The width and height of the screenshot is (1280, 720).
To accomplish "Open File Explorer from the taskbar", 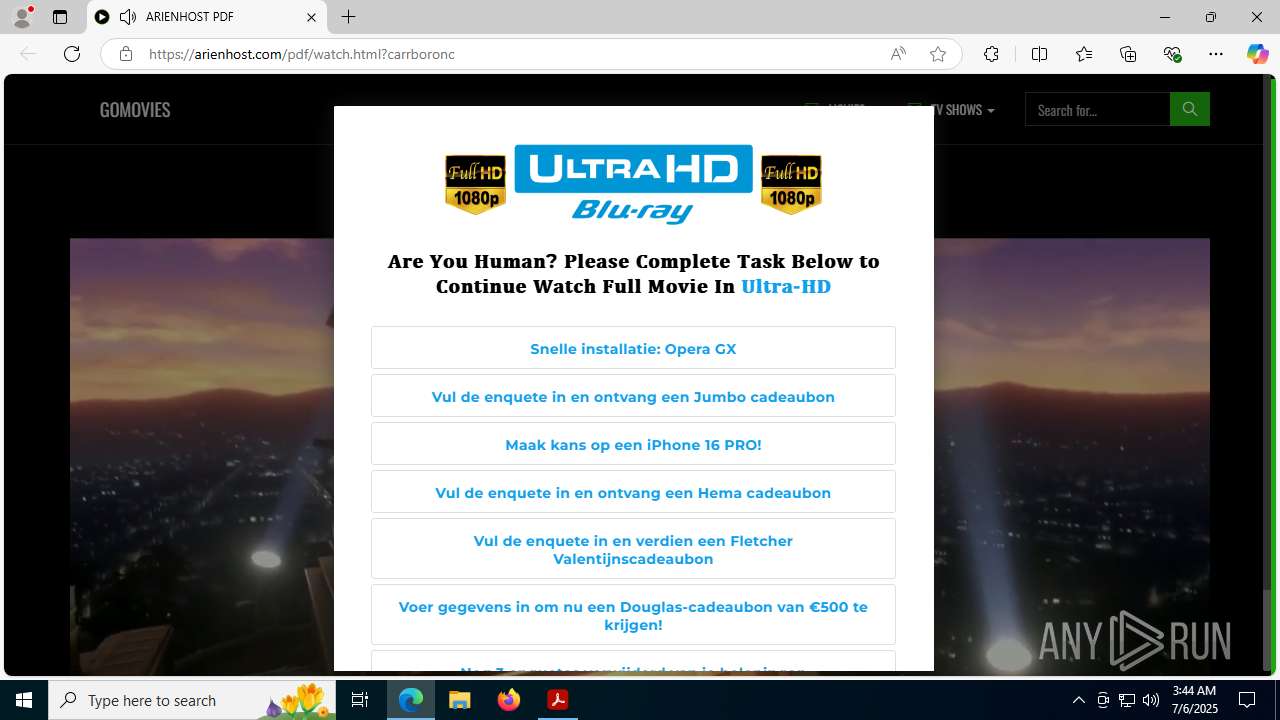I will 459,700.
